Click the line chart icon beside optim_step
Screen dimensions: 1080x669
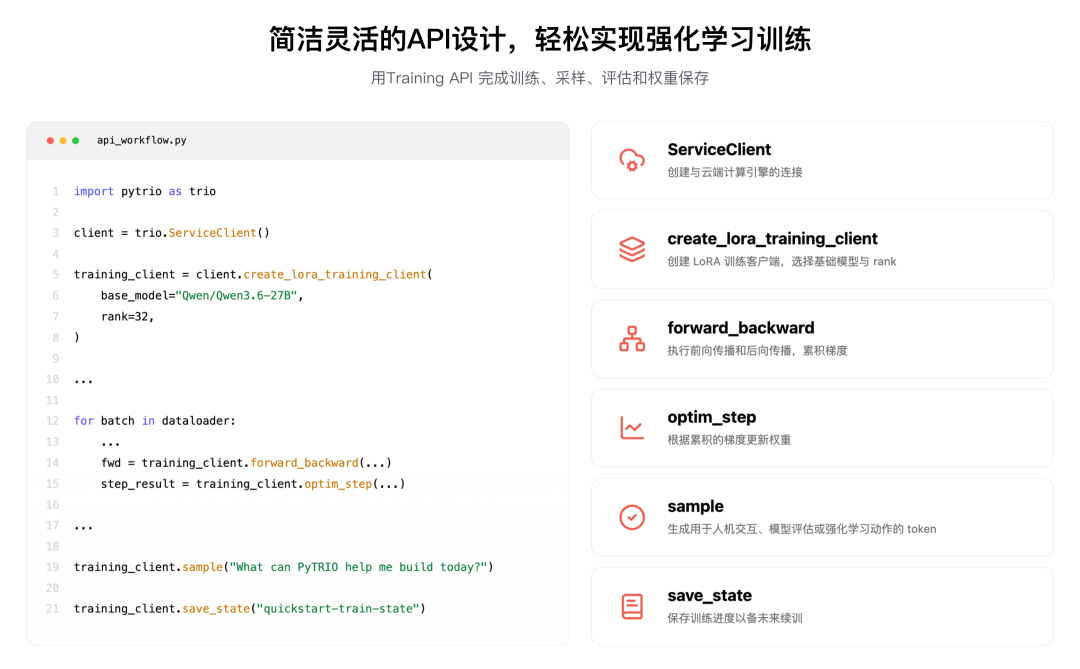pos(632,428)
